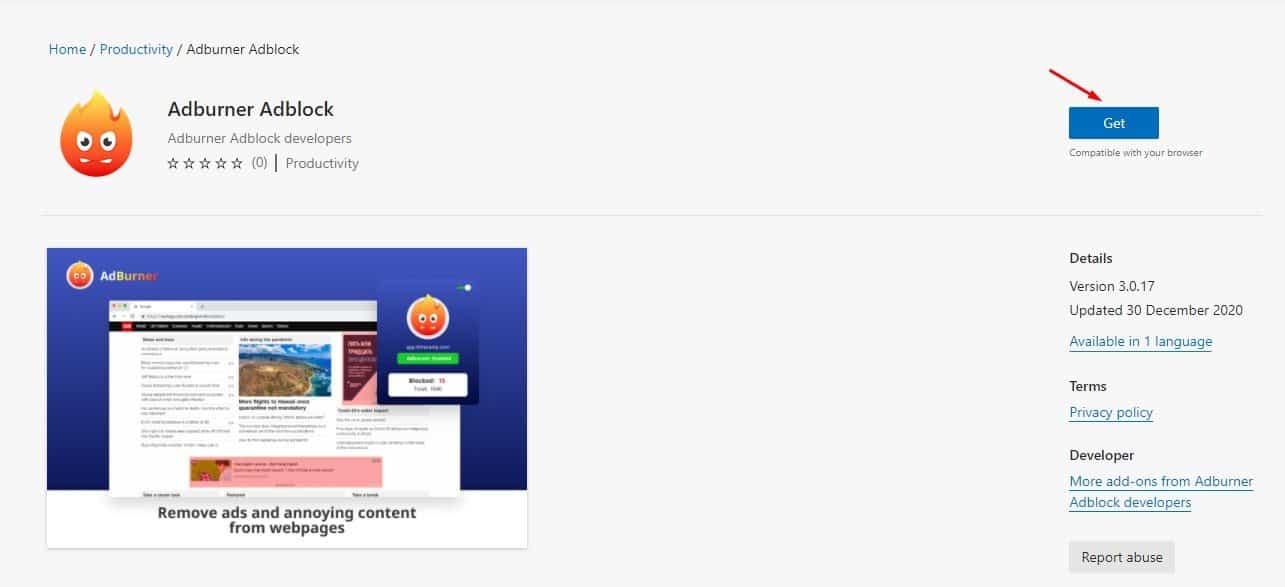Image resolution: width=1285 pixels, height=587 pixels.
Task: Select the fifth rating star
Action: click(x=237, y=163)
